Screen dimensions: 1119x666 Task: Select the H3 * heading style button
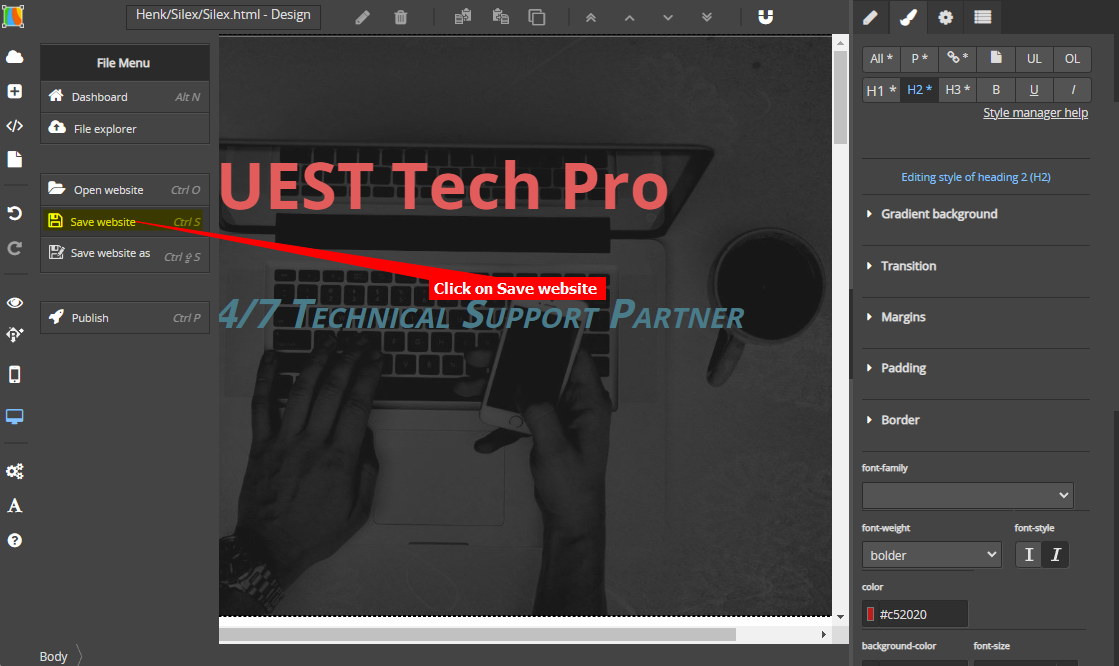[x=958, y=90]
